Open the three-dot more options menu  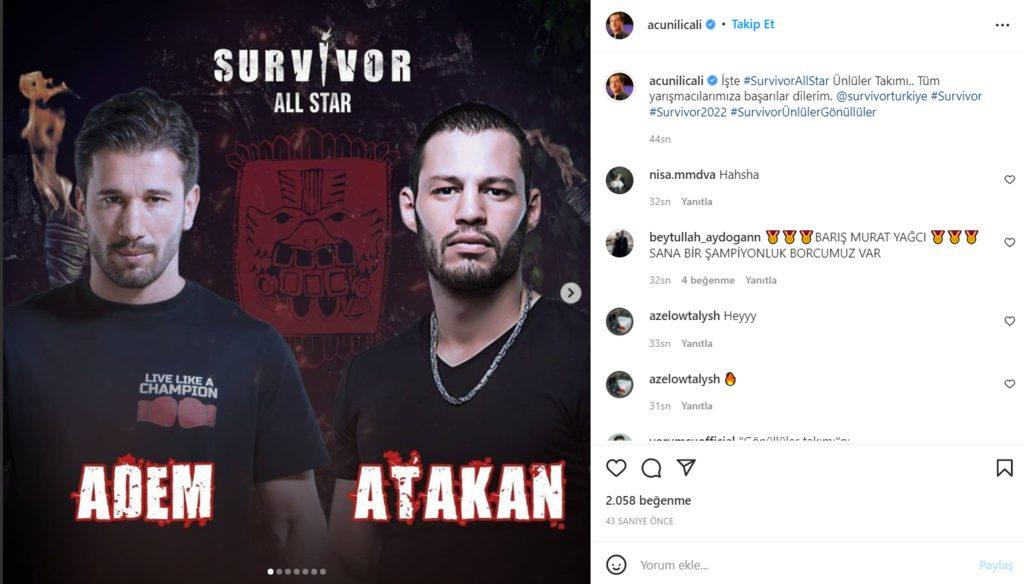(x=1002, y=25)
